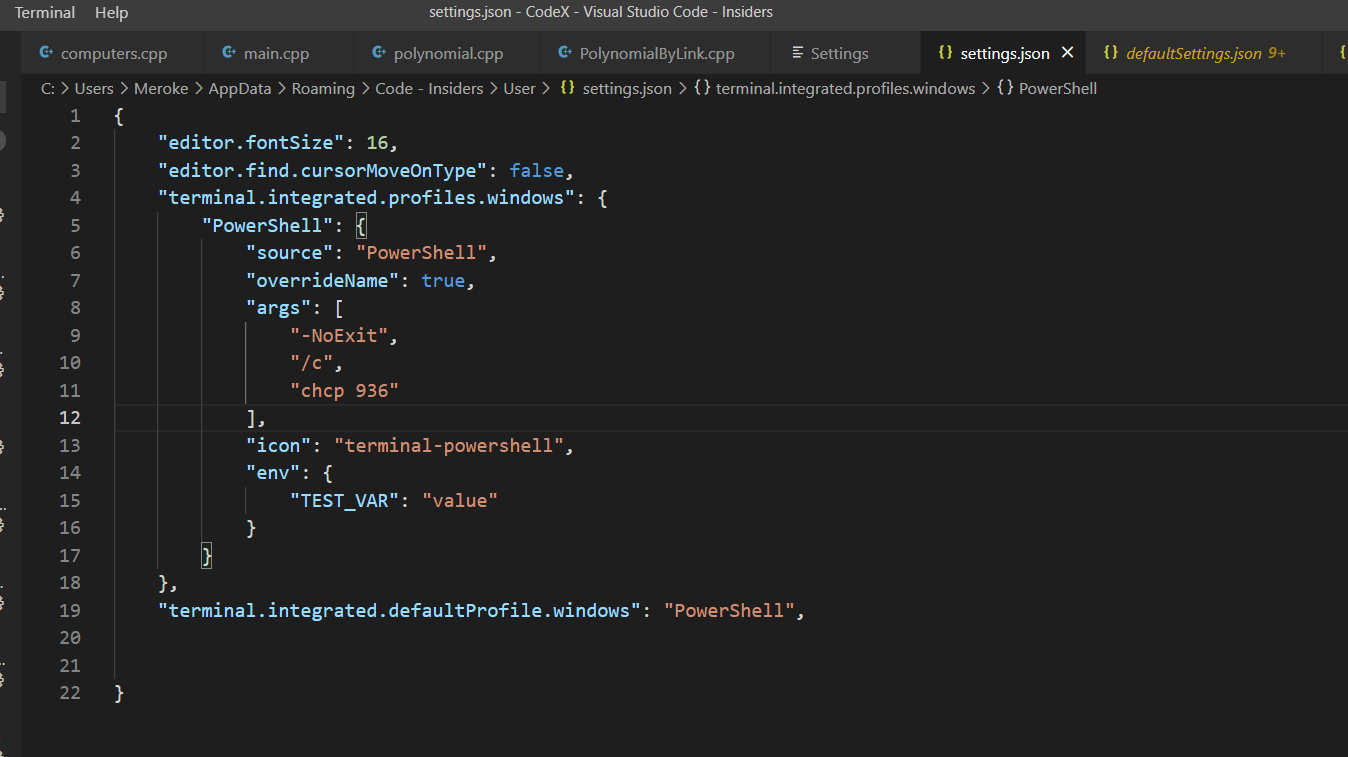Image resolution: width=1348 pixels, height=757 pixels.
Task: Click the C++ icon on polynomial.cpp tab
Action: click(x=378, y=53)
